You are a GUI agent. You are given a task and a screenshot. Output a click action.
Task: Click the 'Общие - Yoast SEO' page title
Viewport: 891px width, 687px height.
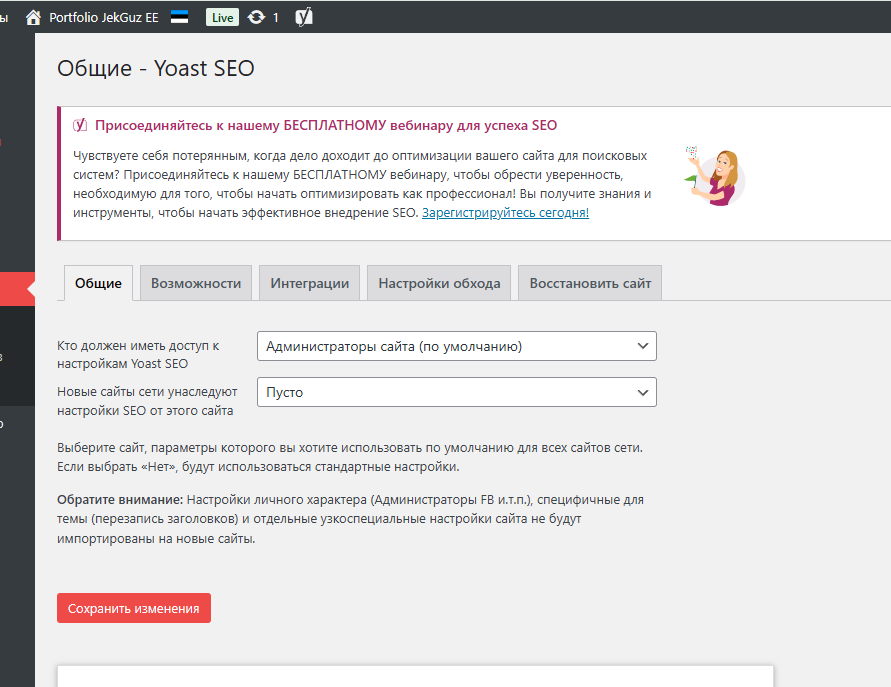point(156,68)
